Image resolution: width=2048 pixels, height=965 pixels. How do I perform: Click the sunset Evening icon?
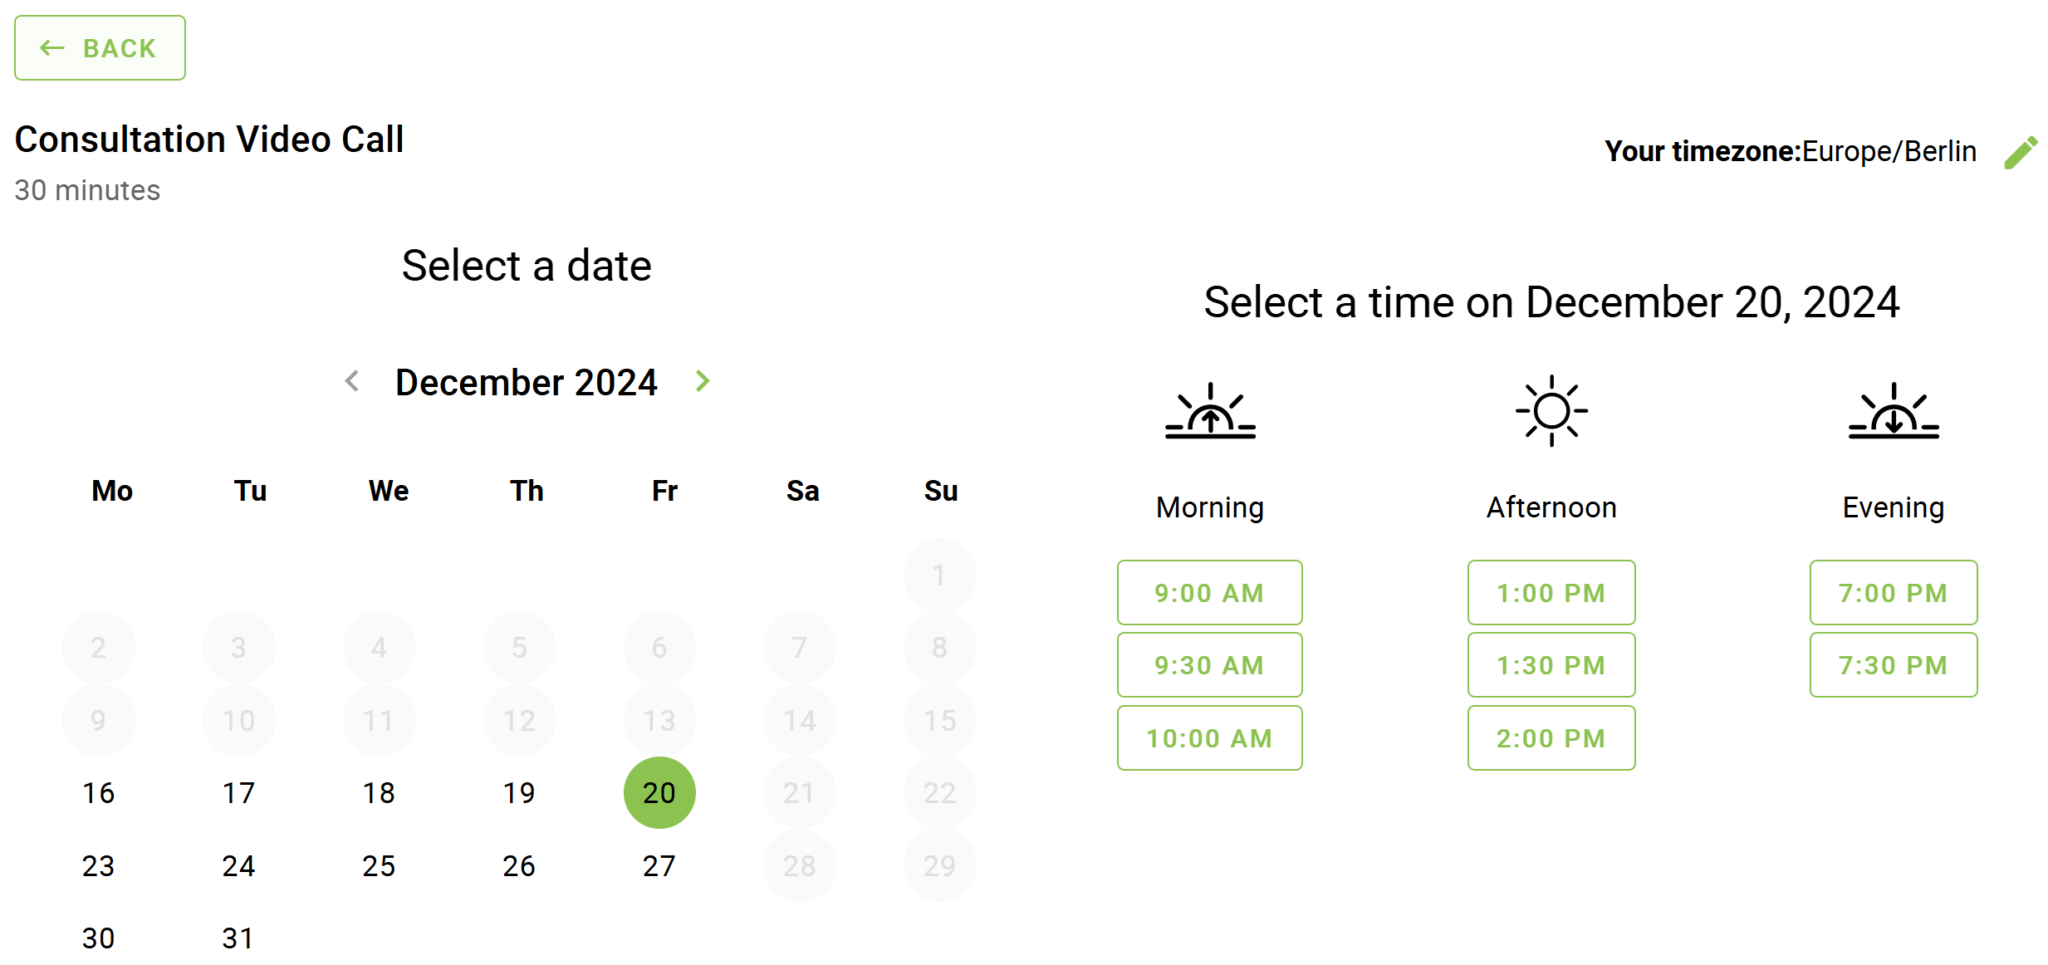click(x=1892, y=412)
